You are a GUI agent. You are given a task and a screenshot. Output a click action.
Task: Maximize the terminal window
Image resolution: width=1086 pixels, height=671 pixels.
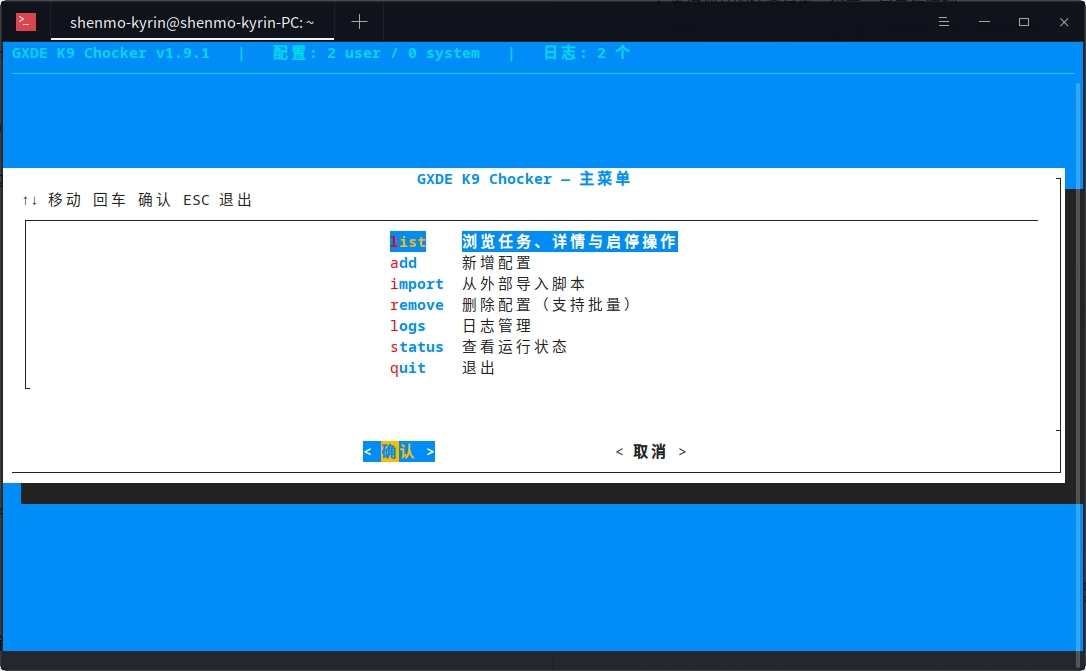point(1024,22)
